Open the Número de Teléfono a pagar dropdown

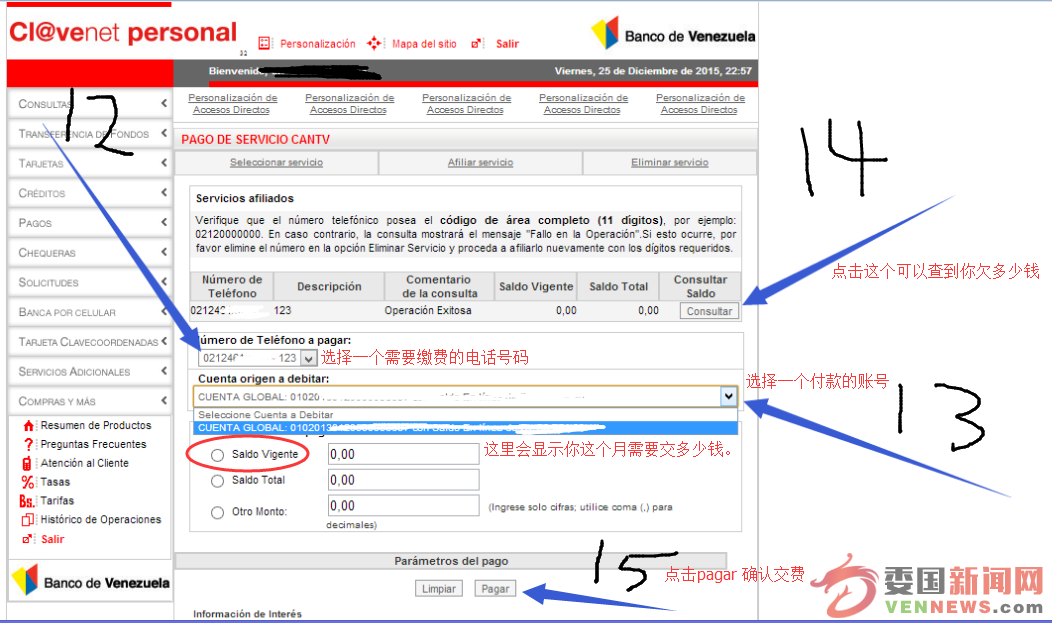(x=308, y=358)
